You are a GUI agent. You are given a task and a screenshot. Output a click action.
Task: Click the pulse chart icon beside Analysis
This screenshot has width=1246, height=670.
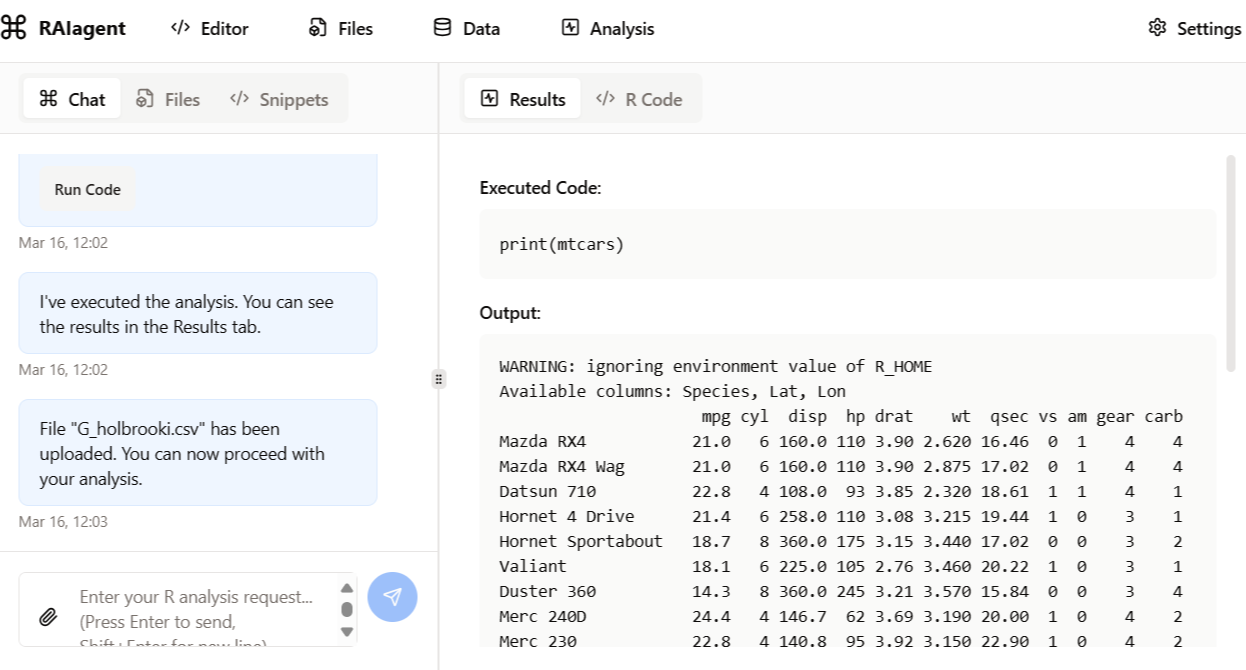(x=570, y=28)
